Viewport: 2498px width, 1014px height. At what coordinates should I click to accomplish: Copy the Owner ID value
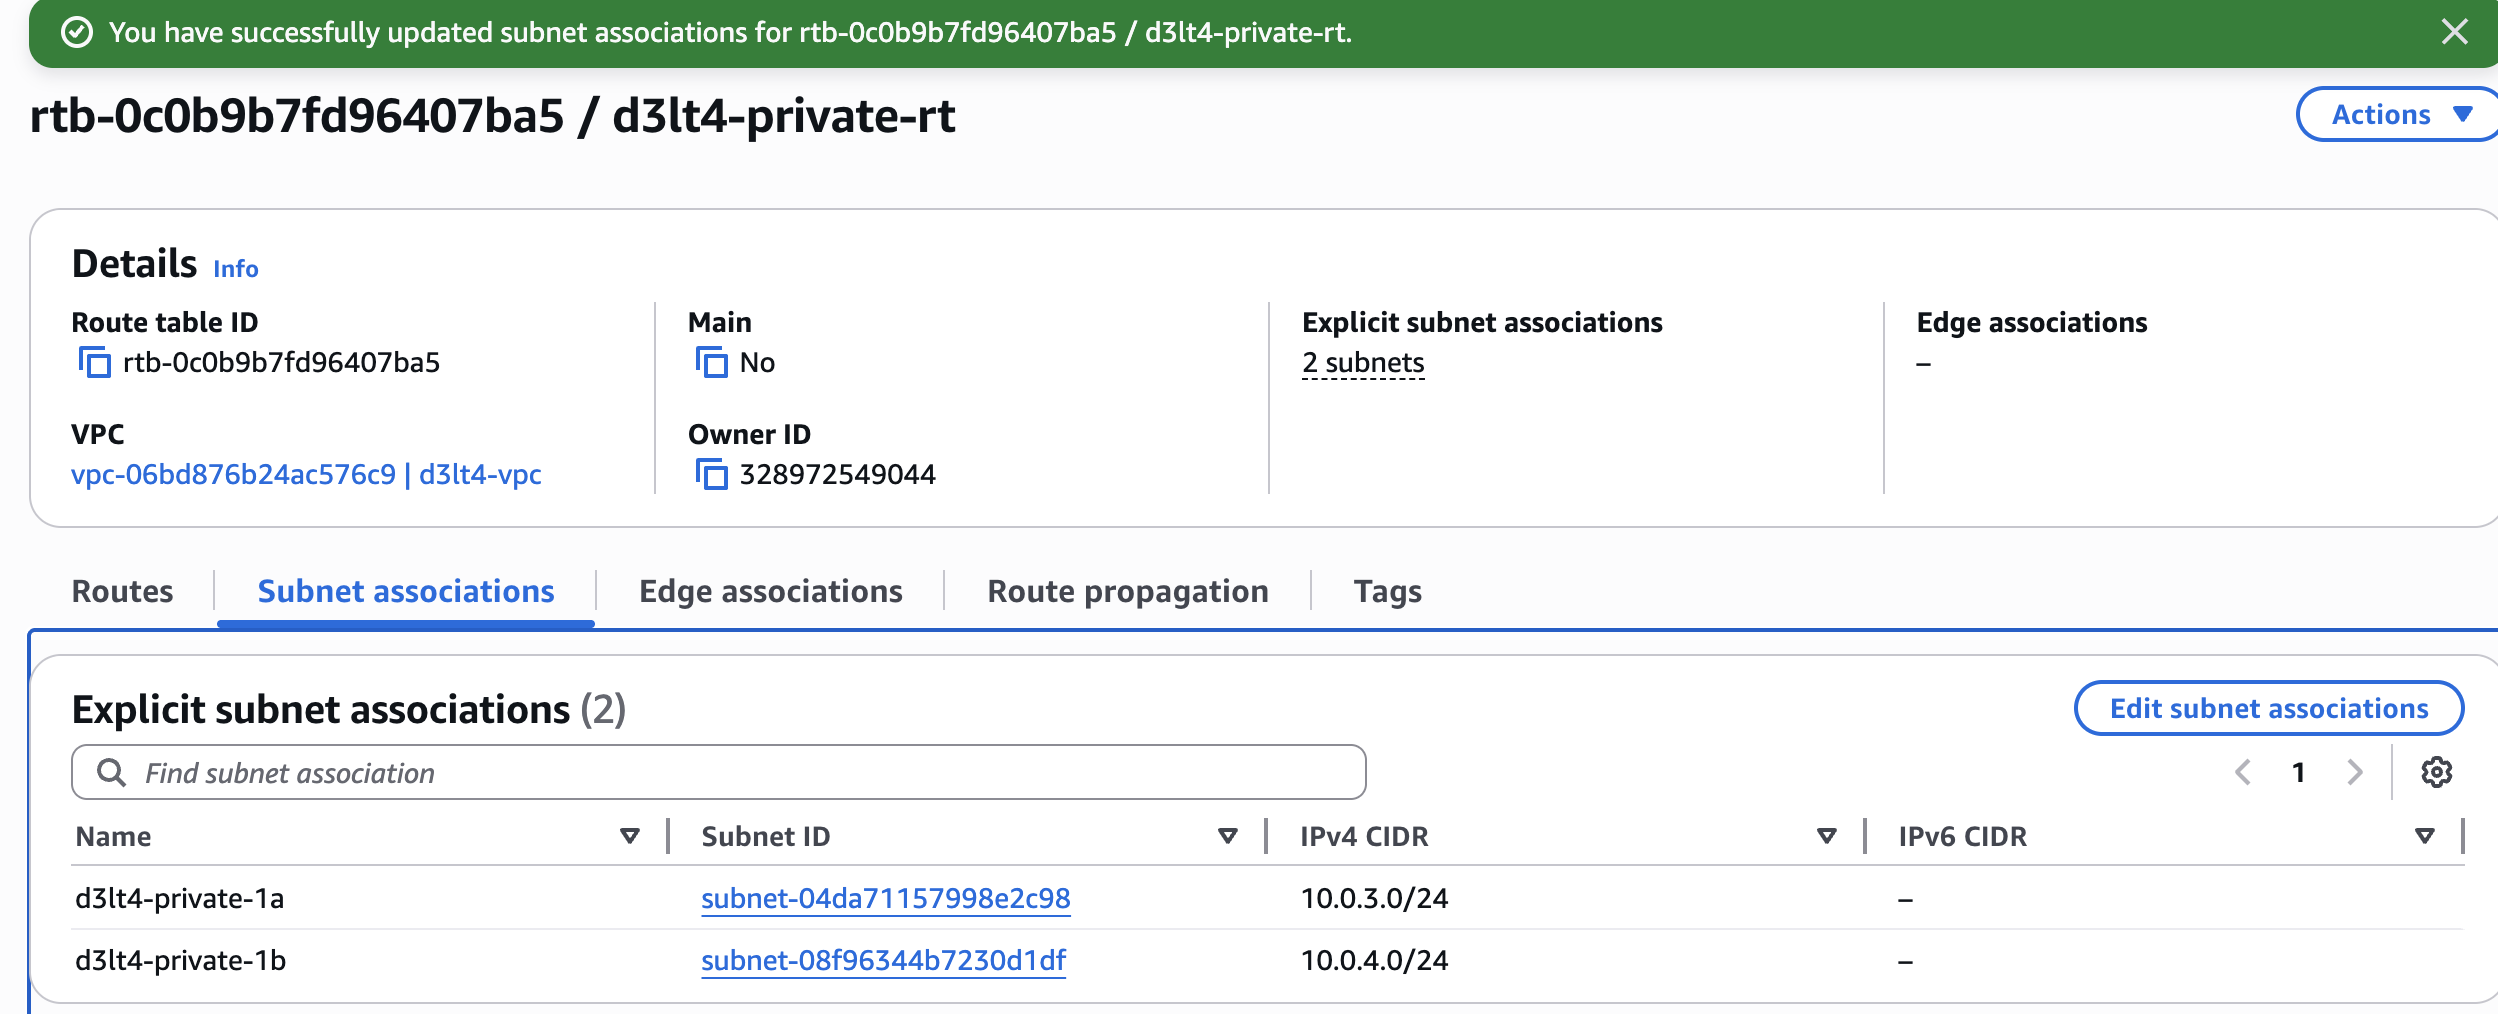(712, 476)
